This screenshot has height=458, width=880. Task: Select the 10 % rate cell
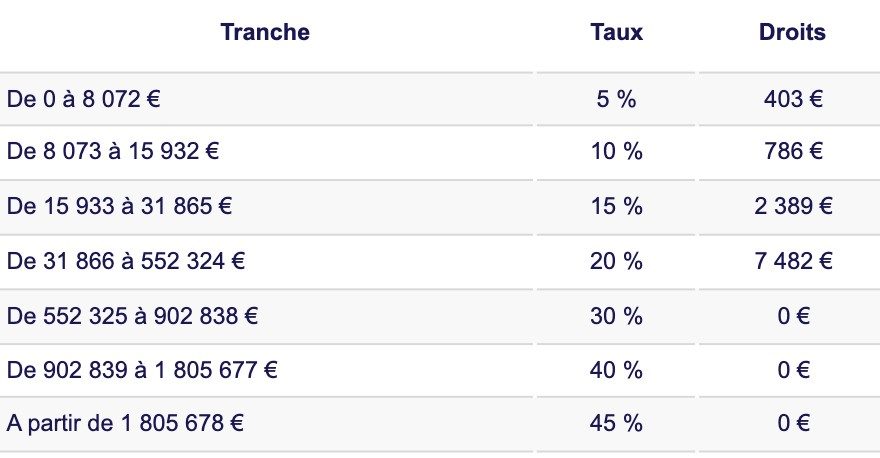coord(616,152)
